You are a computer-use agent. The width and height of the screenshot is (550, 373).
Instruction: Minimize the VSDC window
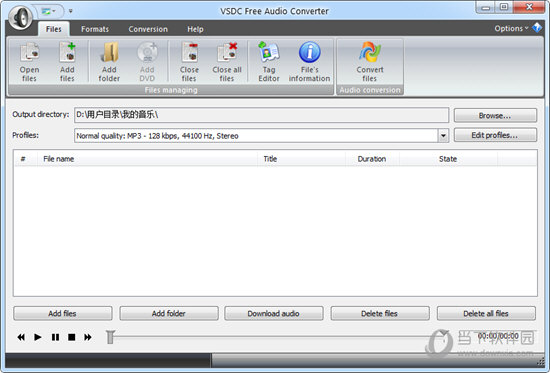point(485,8)
